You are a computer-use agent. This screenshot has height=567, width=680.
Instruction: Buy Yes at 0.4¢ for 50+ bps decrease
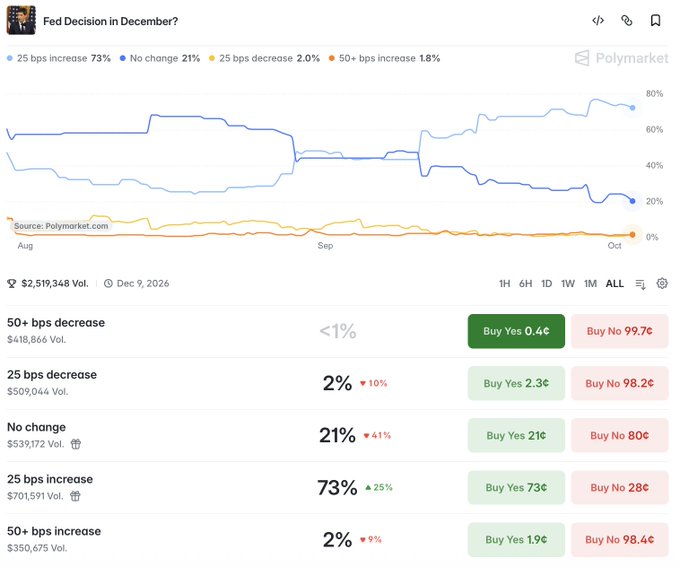(516, 331)
